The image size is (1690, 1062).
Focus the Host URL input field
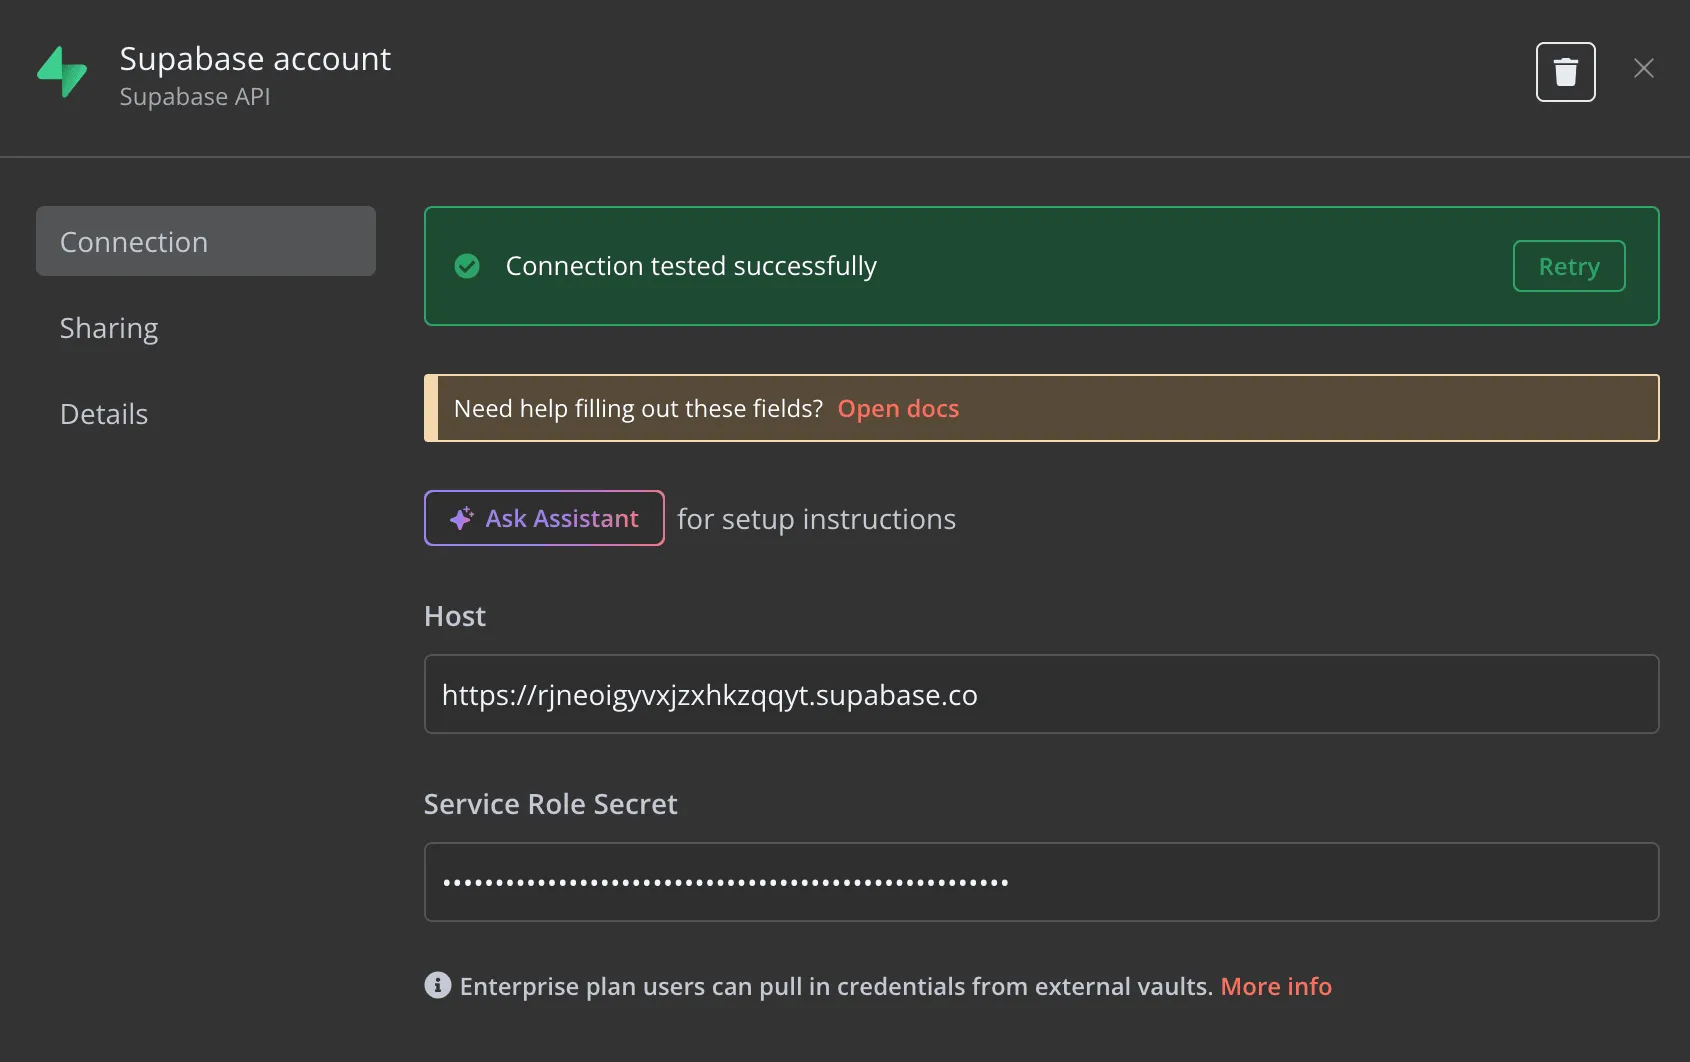pyautogui.click(x=1040, y=694)
